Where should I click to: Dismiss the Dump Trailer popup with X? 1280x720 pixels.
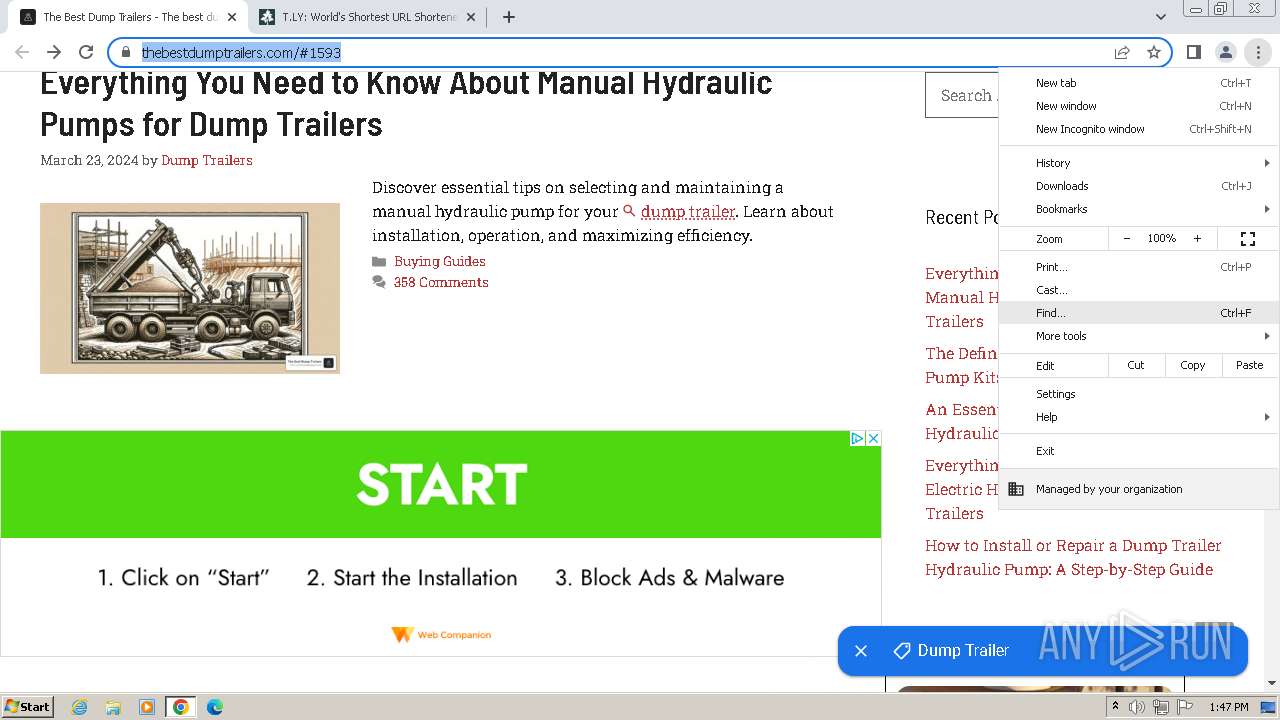point(860,651)
